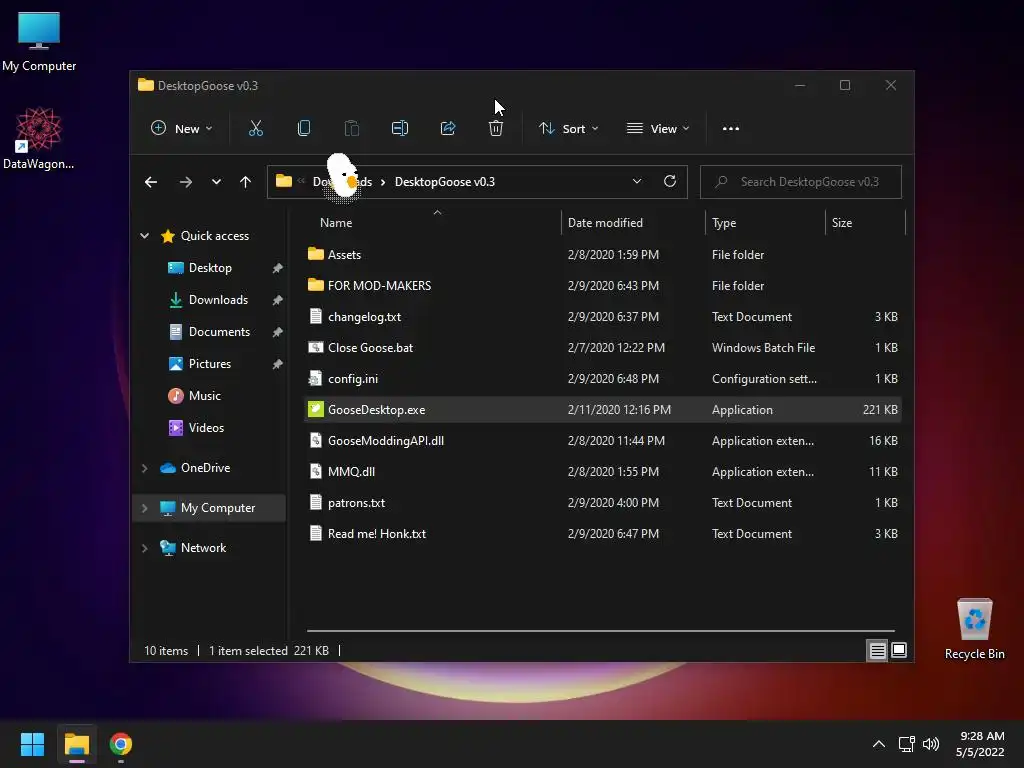
Task: Select Read me! Honk.txt file
Action: point(603,534)
